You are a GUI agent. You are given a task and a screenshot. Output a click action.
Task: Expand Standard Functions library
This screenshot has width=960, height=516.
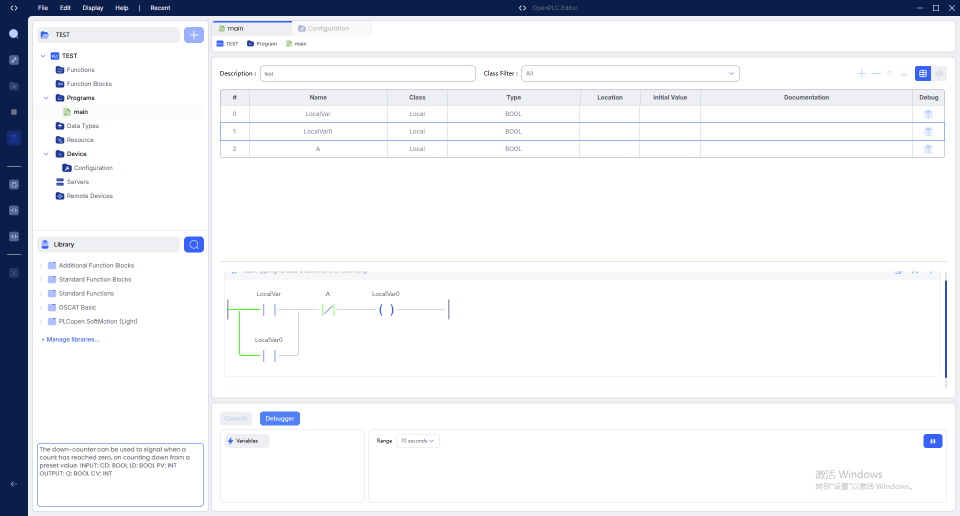click(x=41, y=294)
